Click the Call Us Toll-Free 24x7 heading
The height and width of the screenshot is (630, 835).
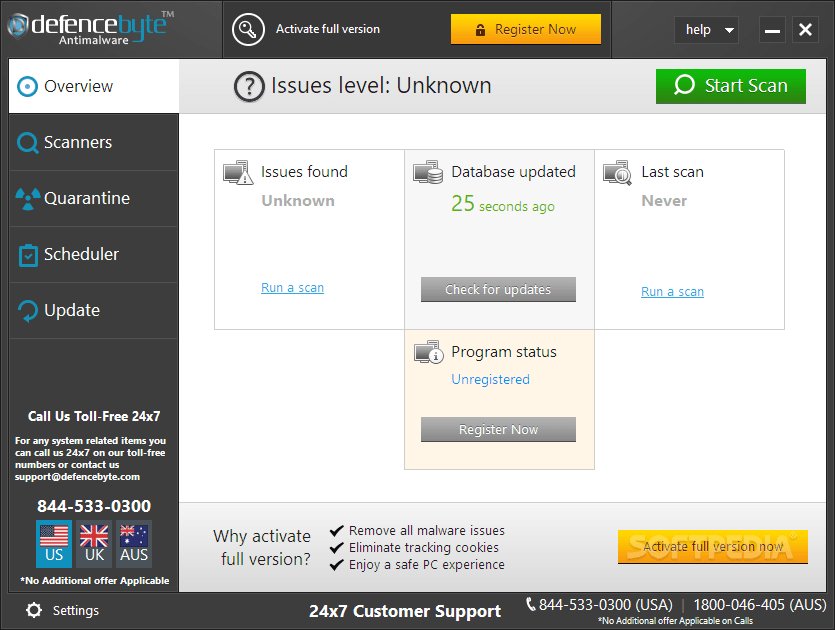(94, 416)
